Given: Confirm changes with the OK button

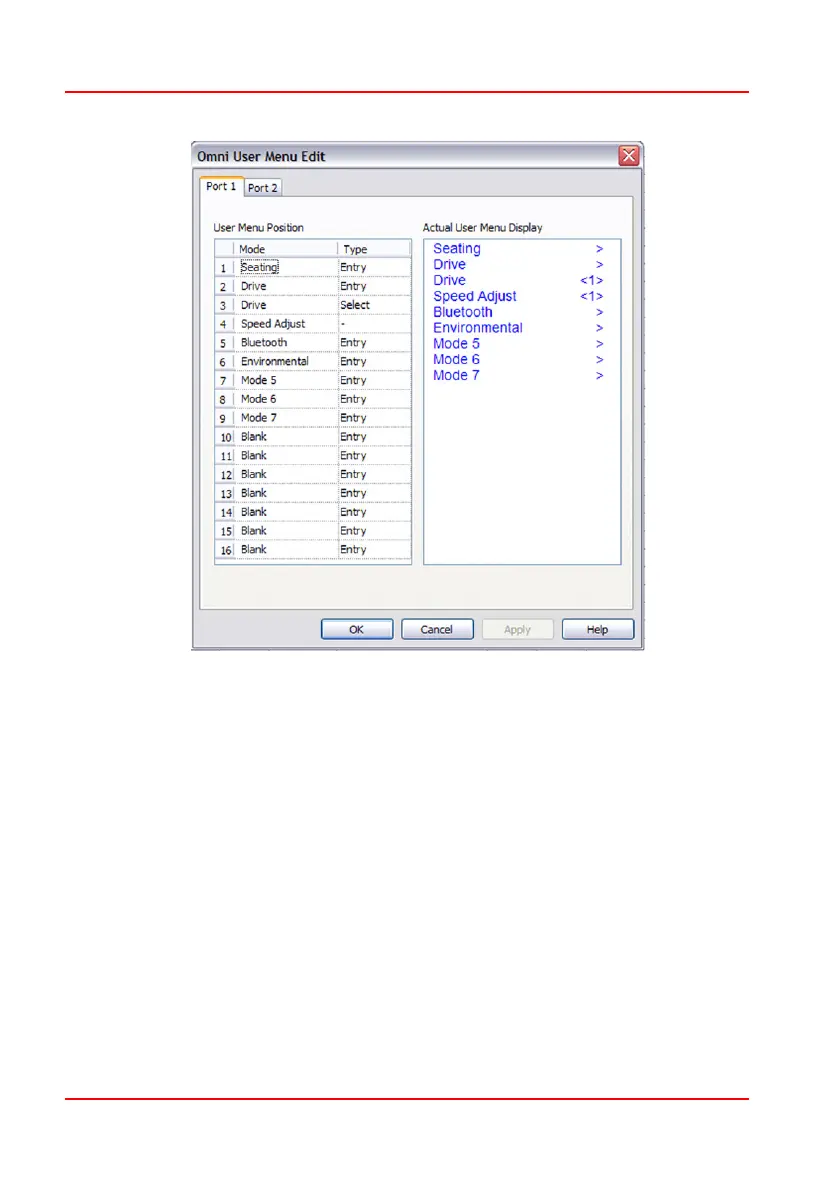Looking at the screenshot, I should (357, 629).
